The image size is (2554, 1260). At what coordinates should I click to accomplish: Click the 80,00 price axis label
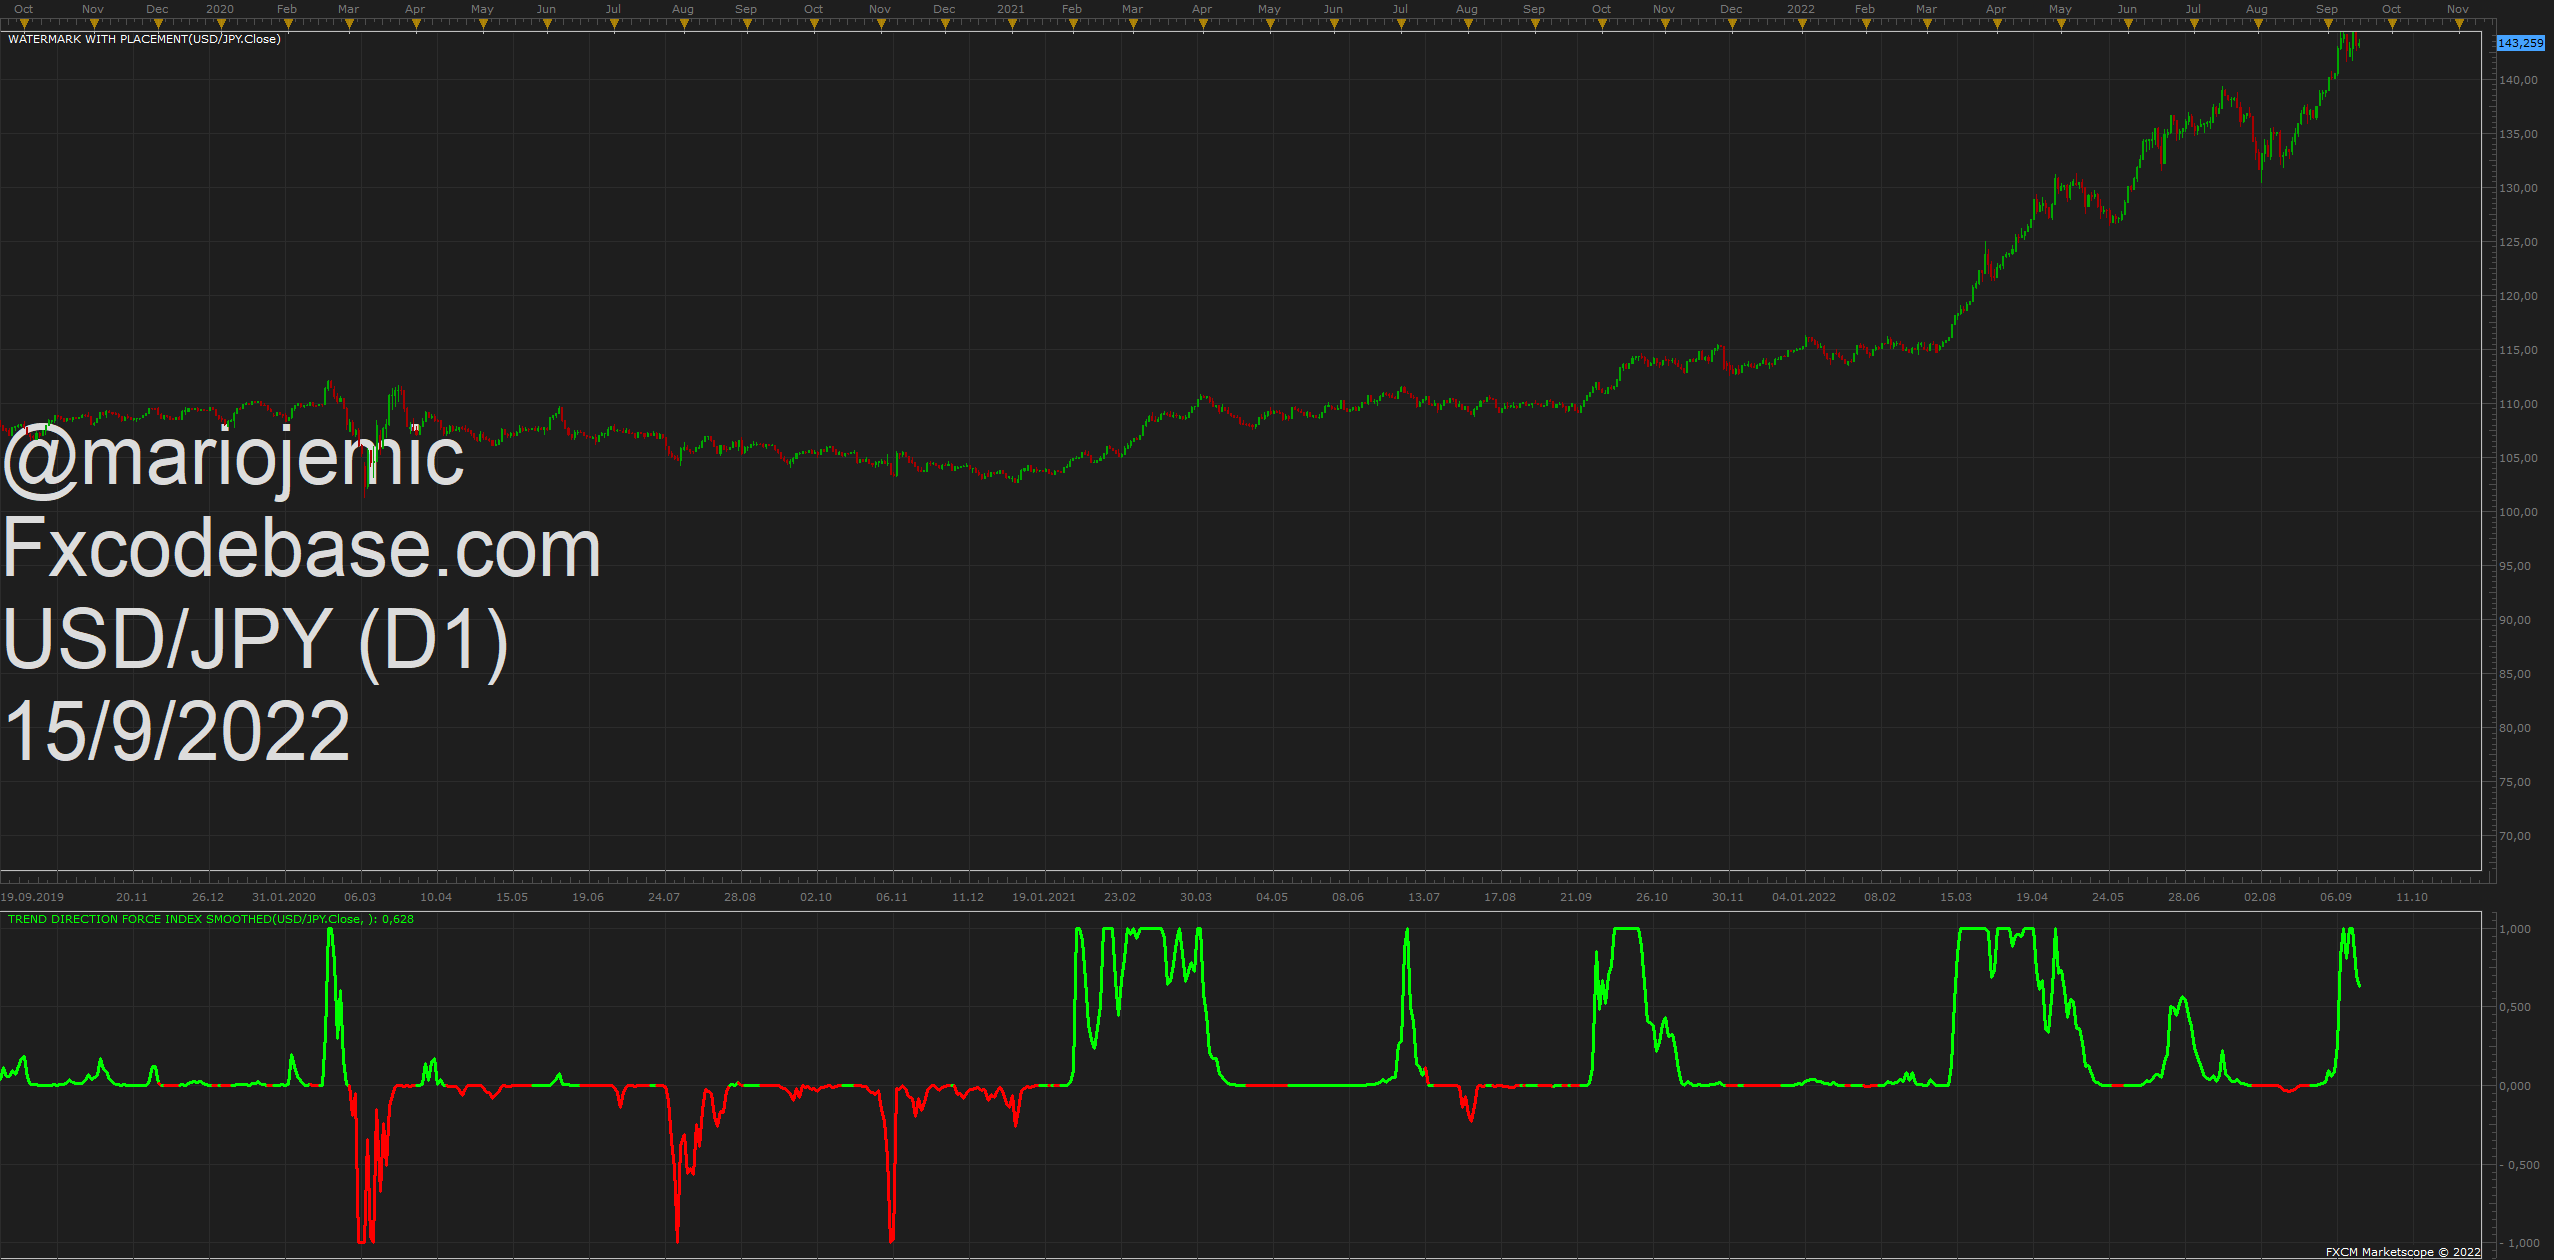pyautogui.click(x=2515, y=728)
